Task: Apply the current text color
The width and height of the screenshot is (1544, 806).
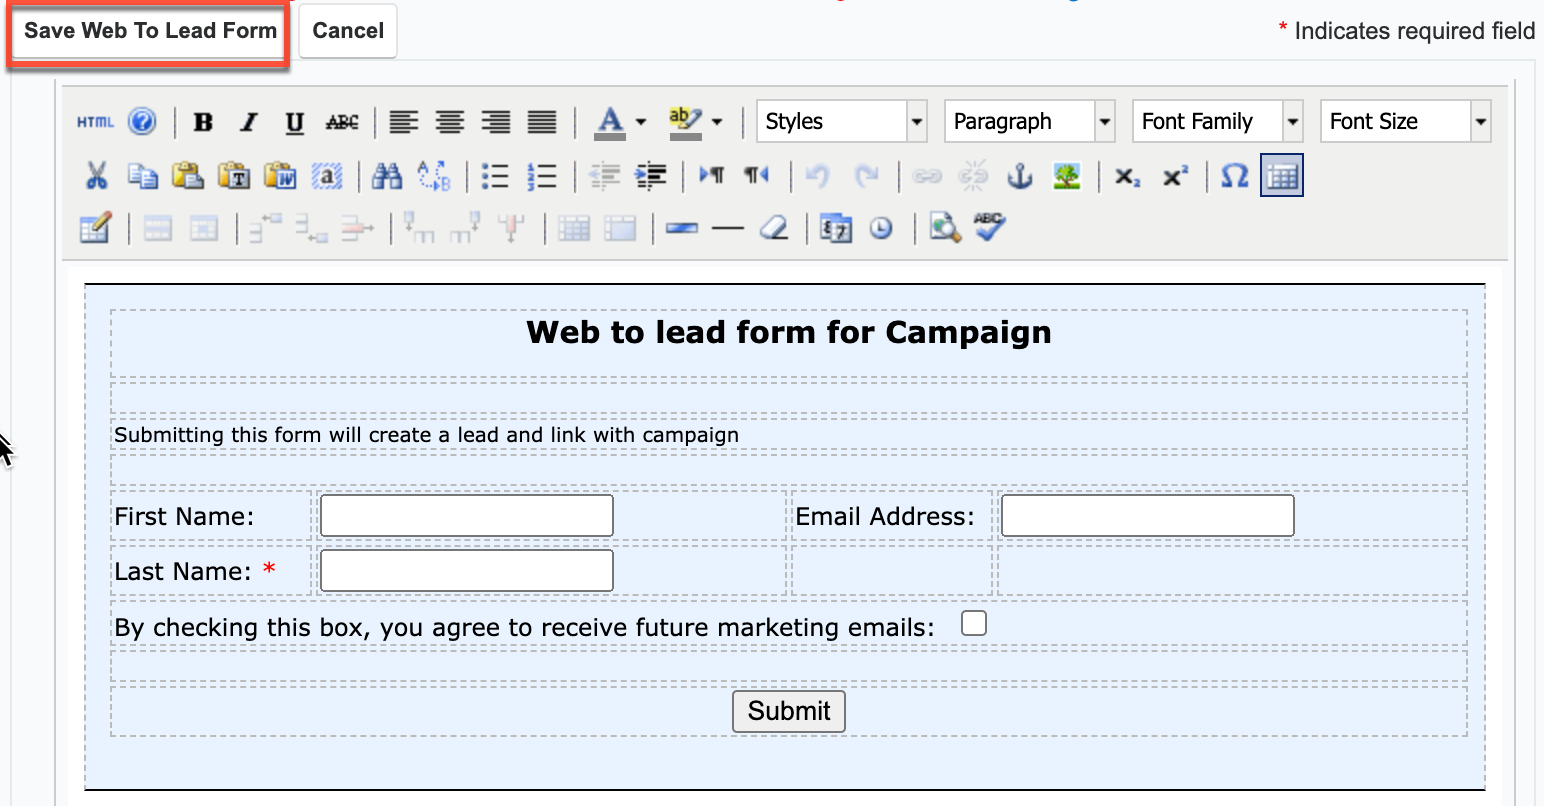Action: [610, 122]
